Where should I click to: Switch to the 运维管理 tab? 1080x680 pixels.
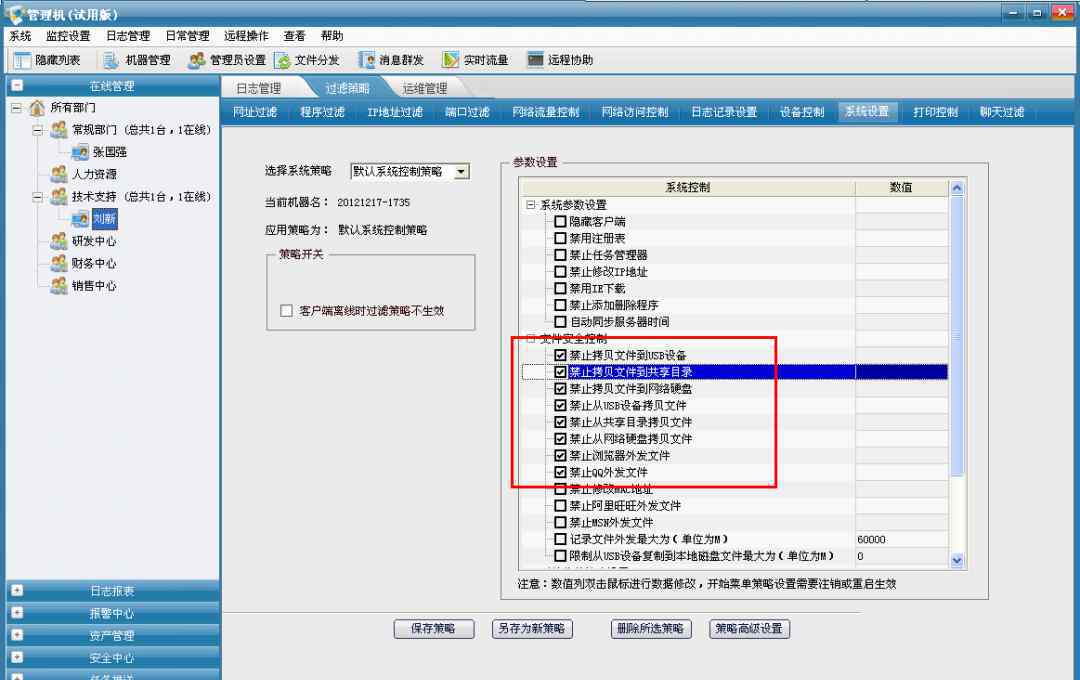pos(424,89)
